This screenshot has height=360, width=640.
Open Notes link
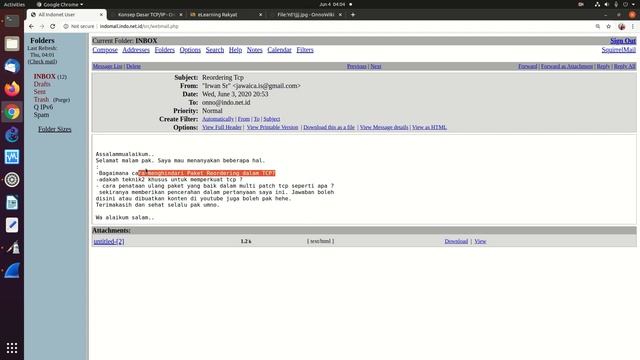(254, 50)
